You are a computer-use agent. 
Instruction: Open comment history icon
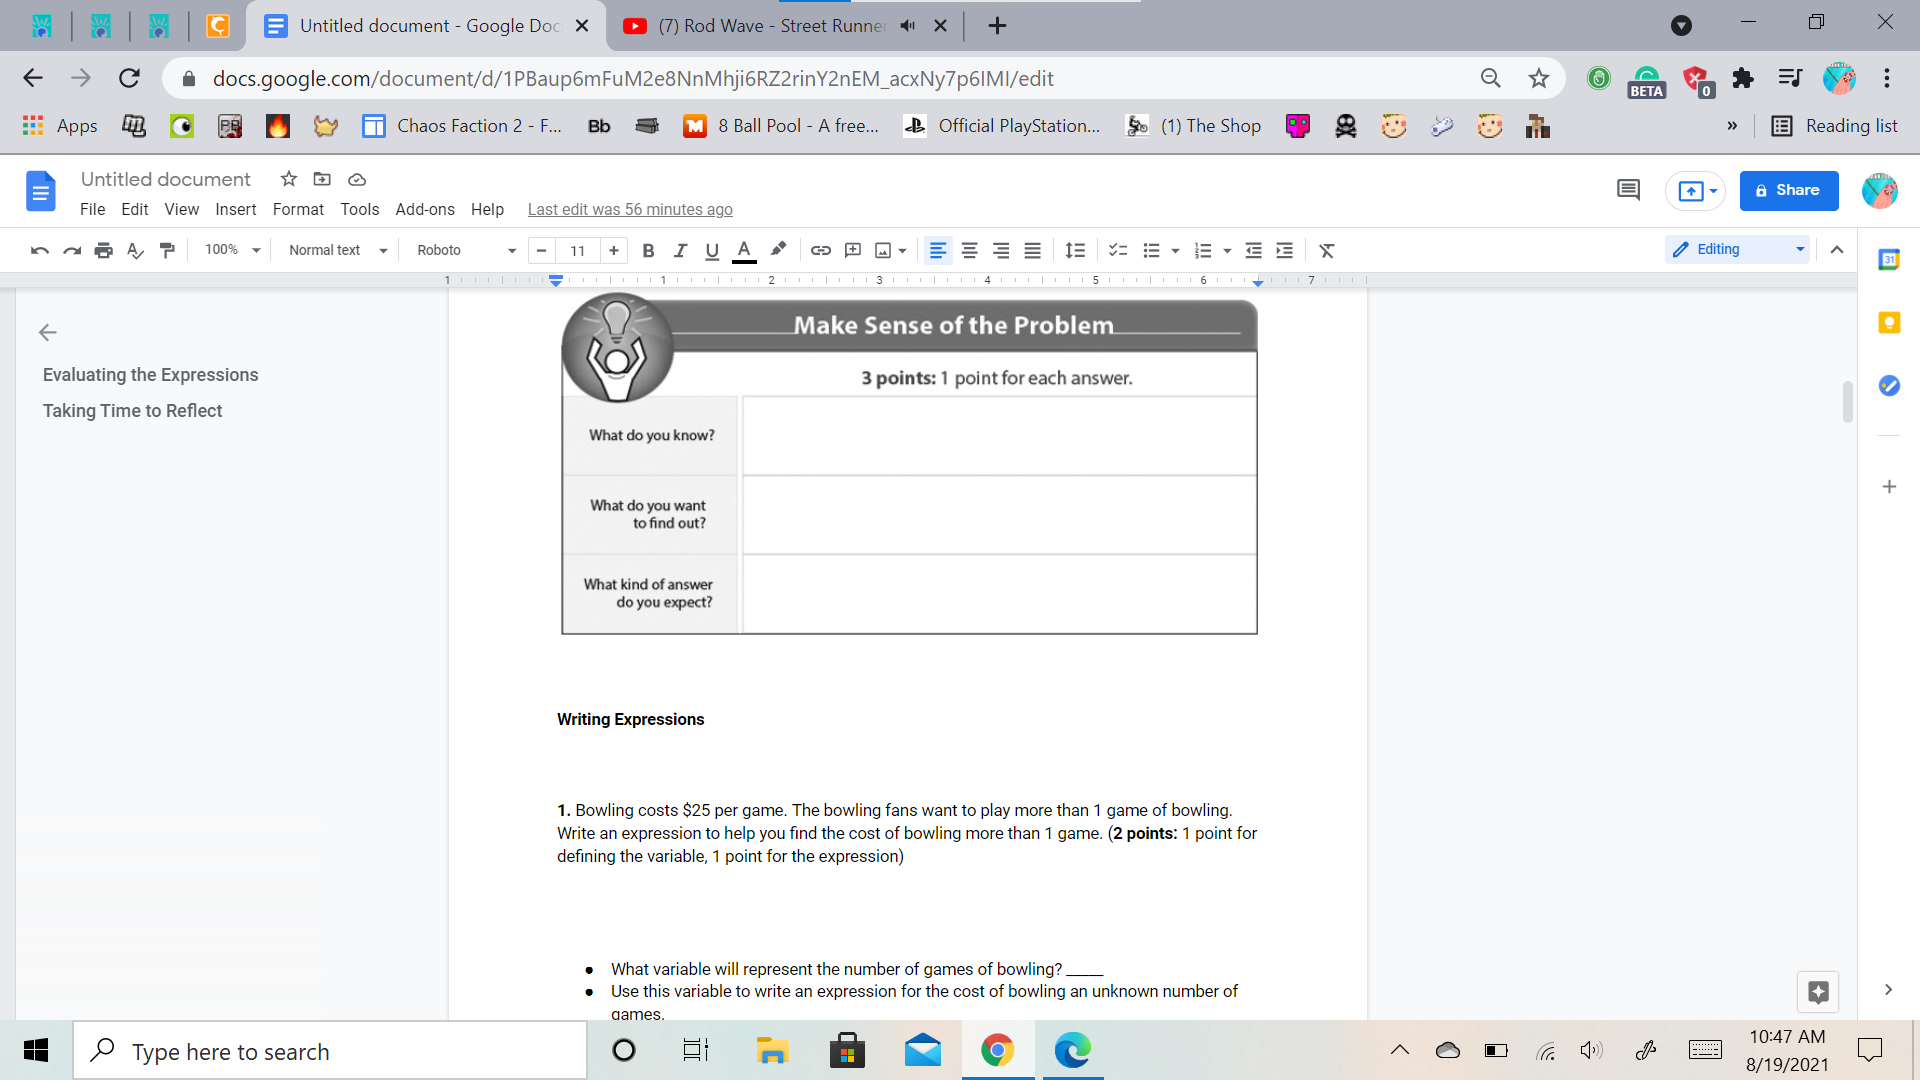pos(1628,190)
